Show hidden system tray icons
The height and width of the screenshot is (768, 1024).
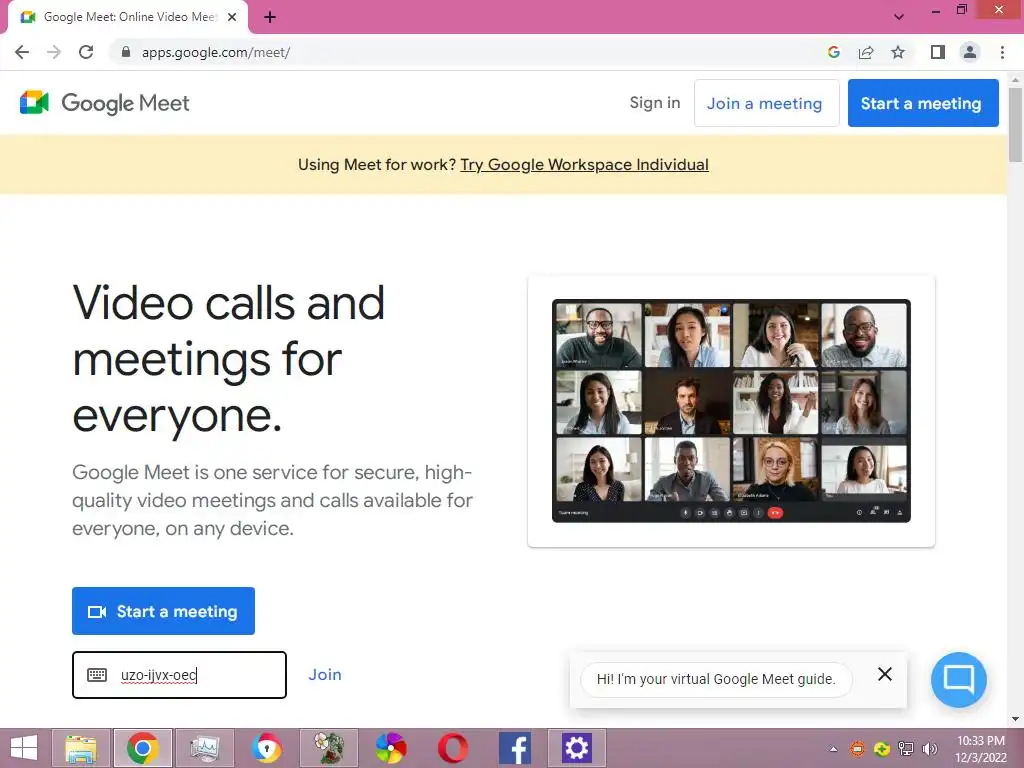[833, 748]
